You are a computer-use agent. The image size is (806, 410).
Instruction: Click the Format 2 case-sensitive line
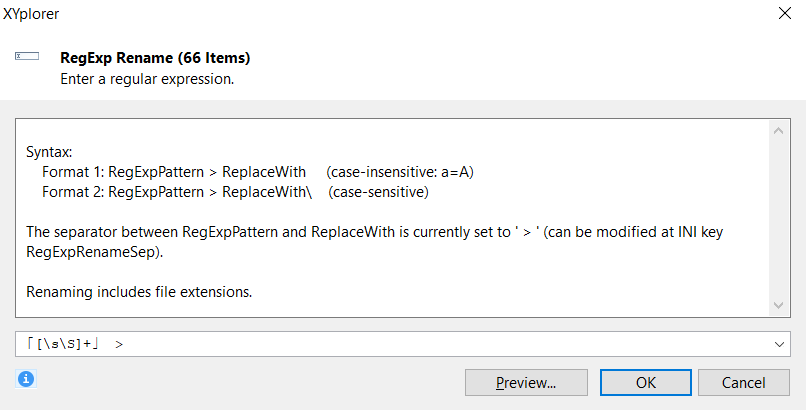tap(235, 191)
